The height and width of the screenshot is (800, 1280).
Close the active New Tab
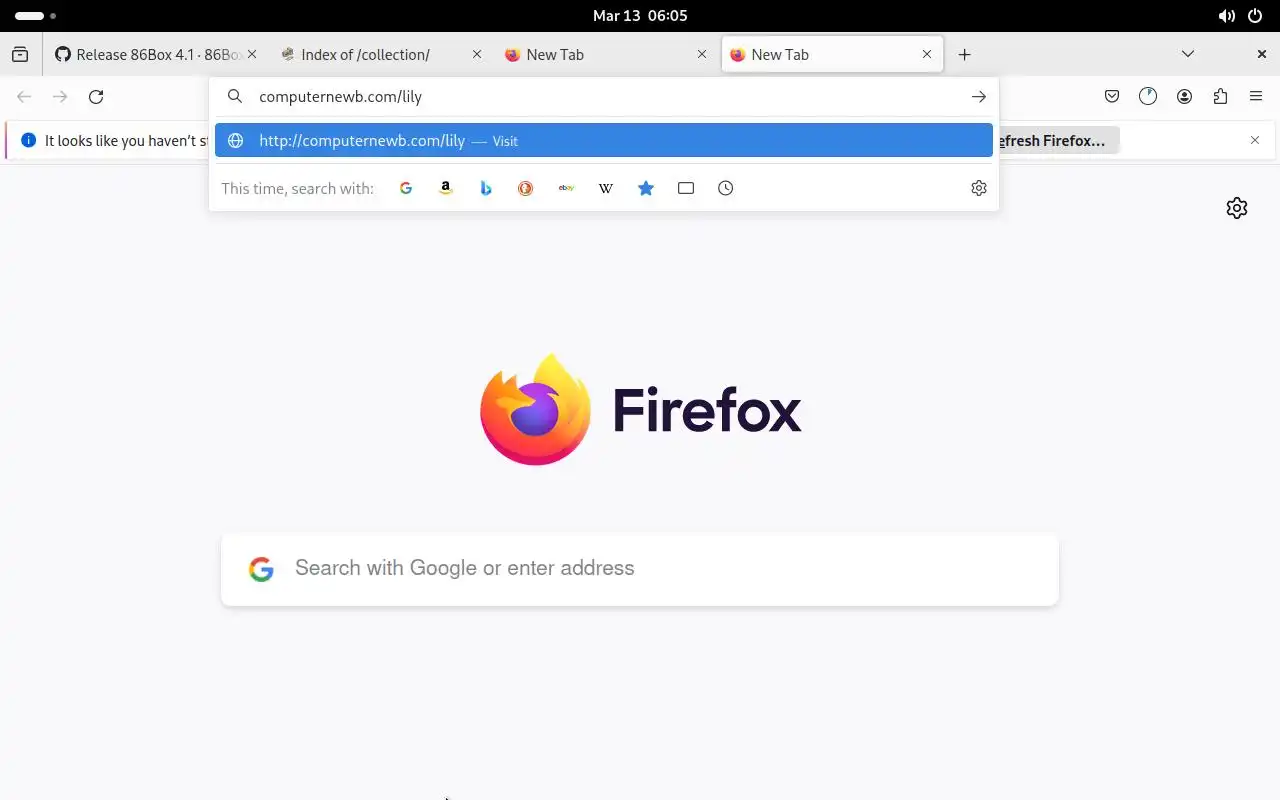tap(927, 55)
